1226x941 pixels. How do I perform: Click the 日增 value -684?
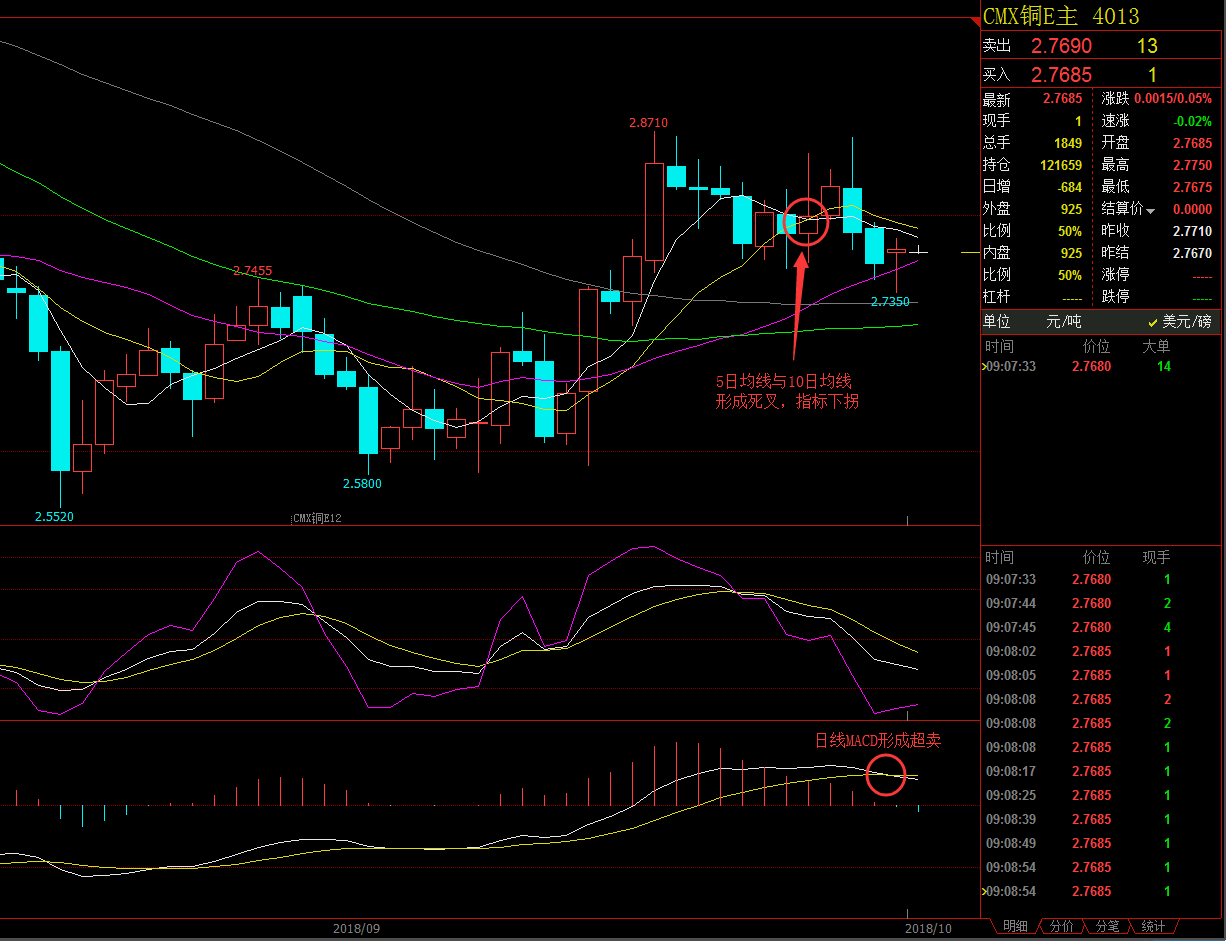pos(1069,187)
